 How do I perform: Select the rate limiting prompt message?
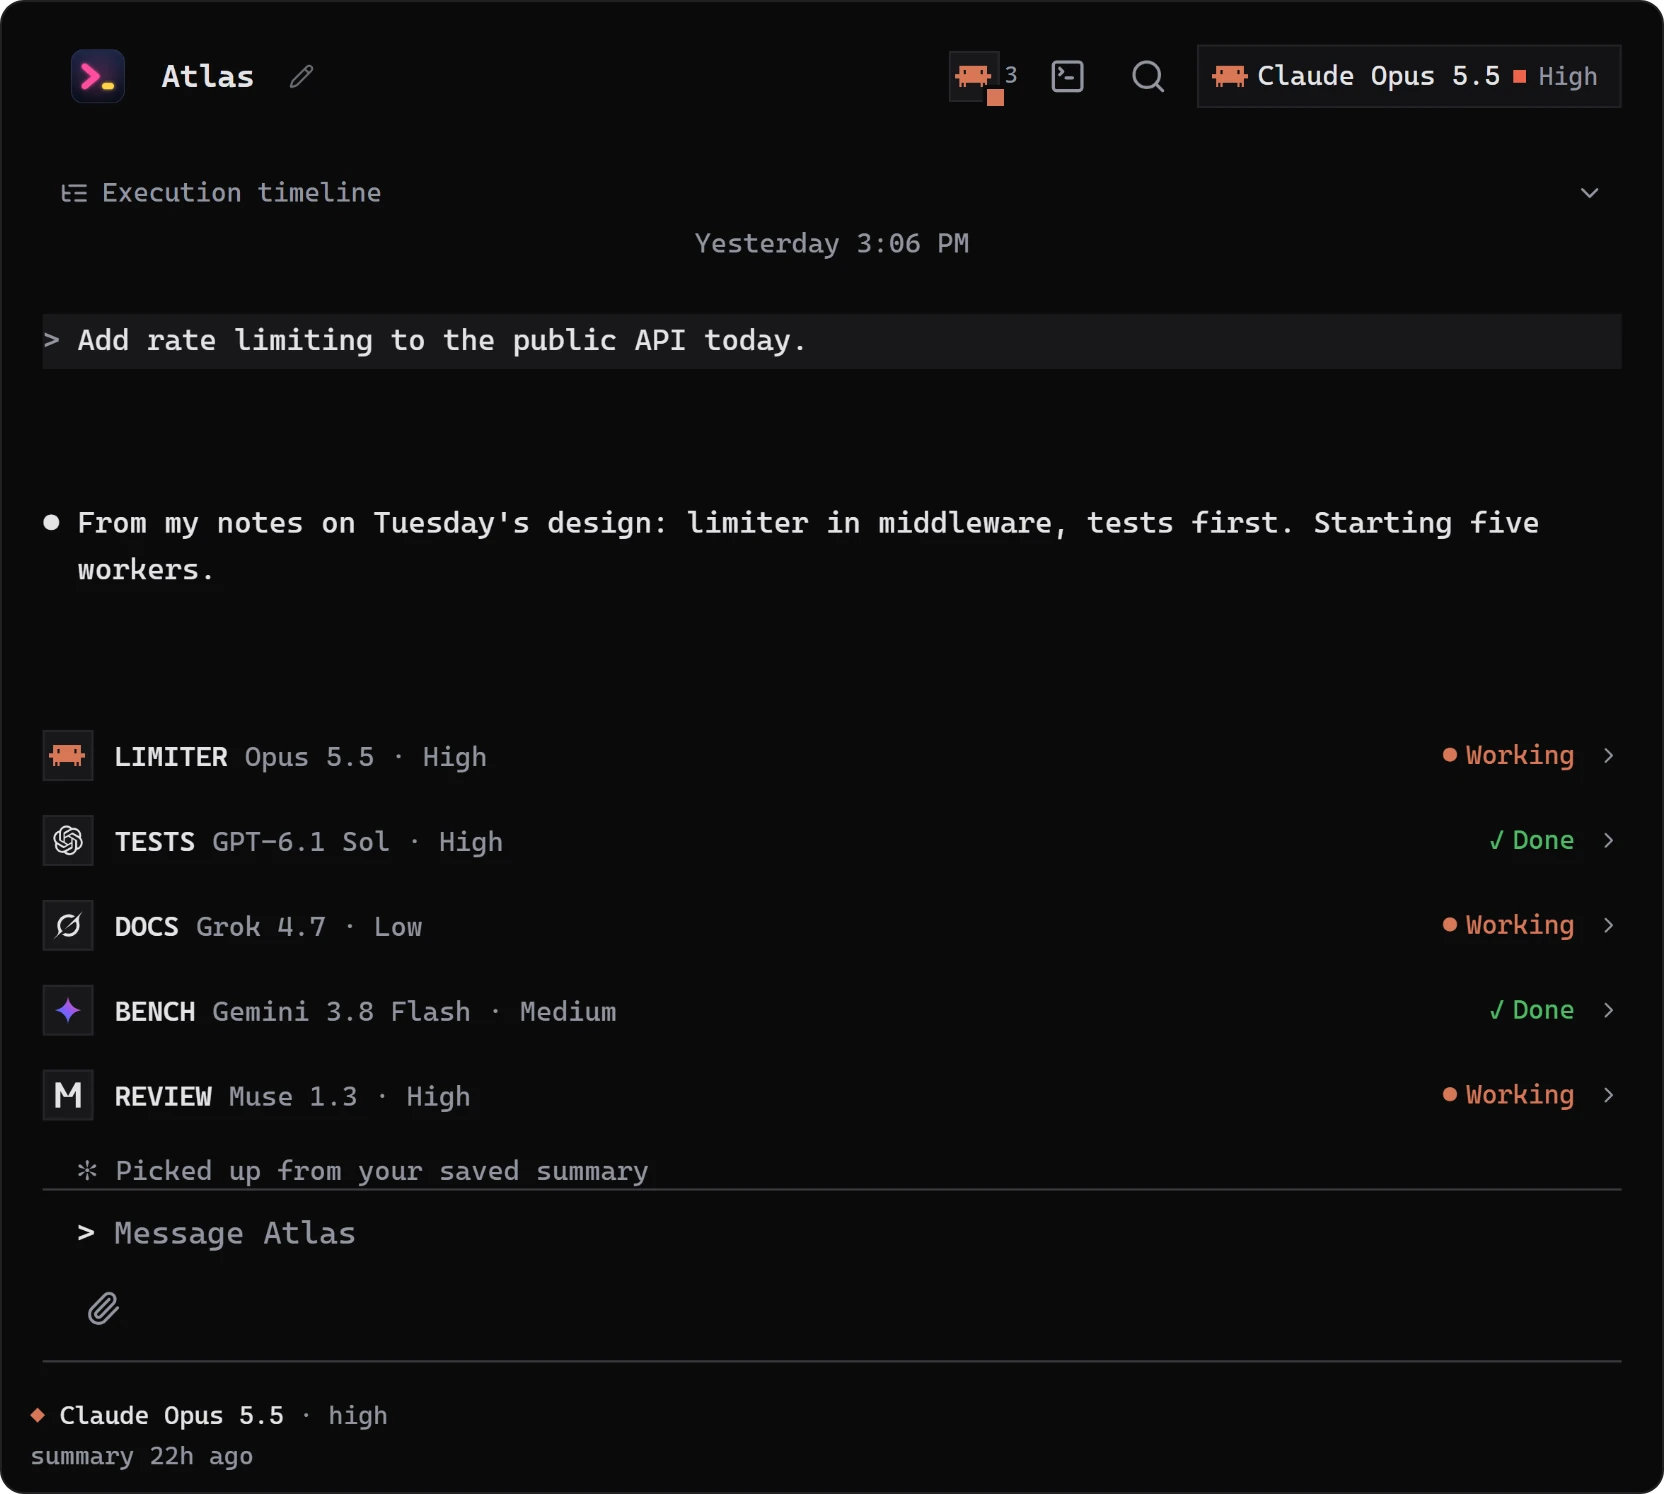(x=832, y=341)
